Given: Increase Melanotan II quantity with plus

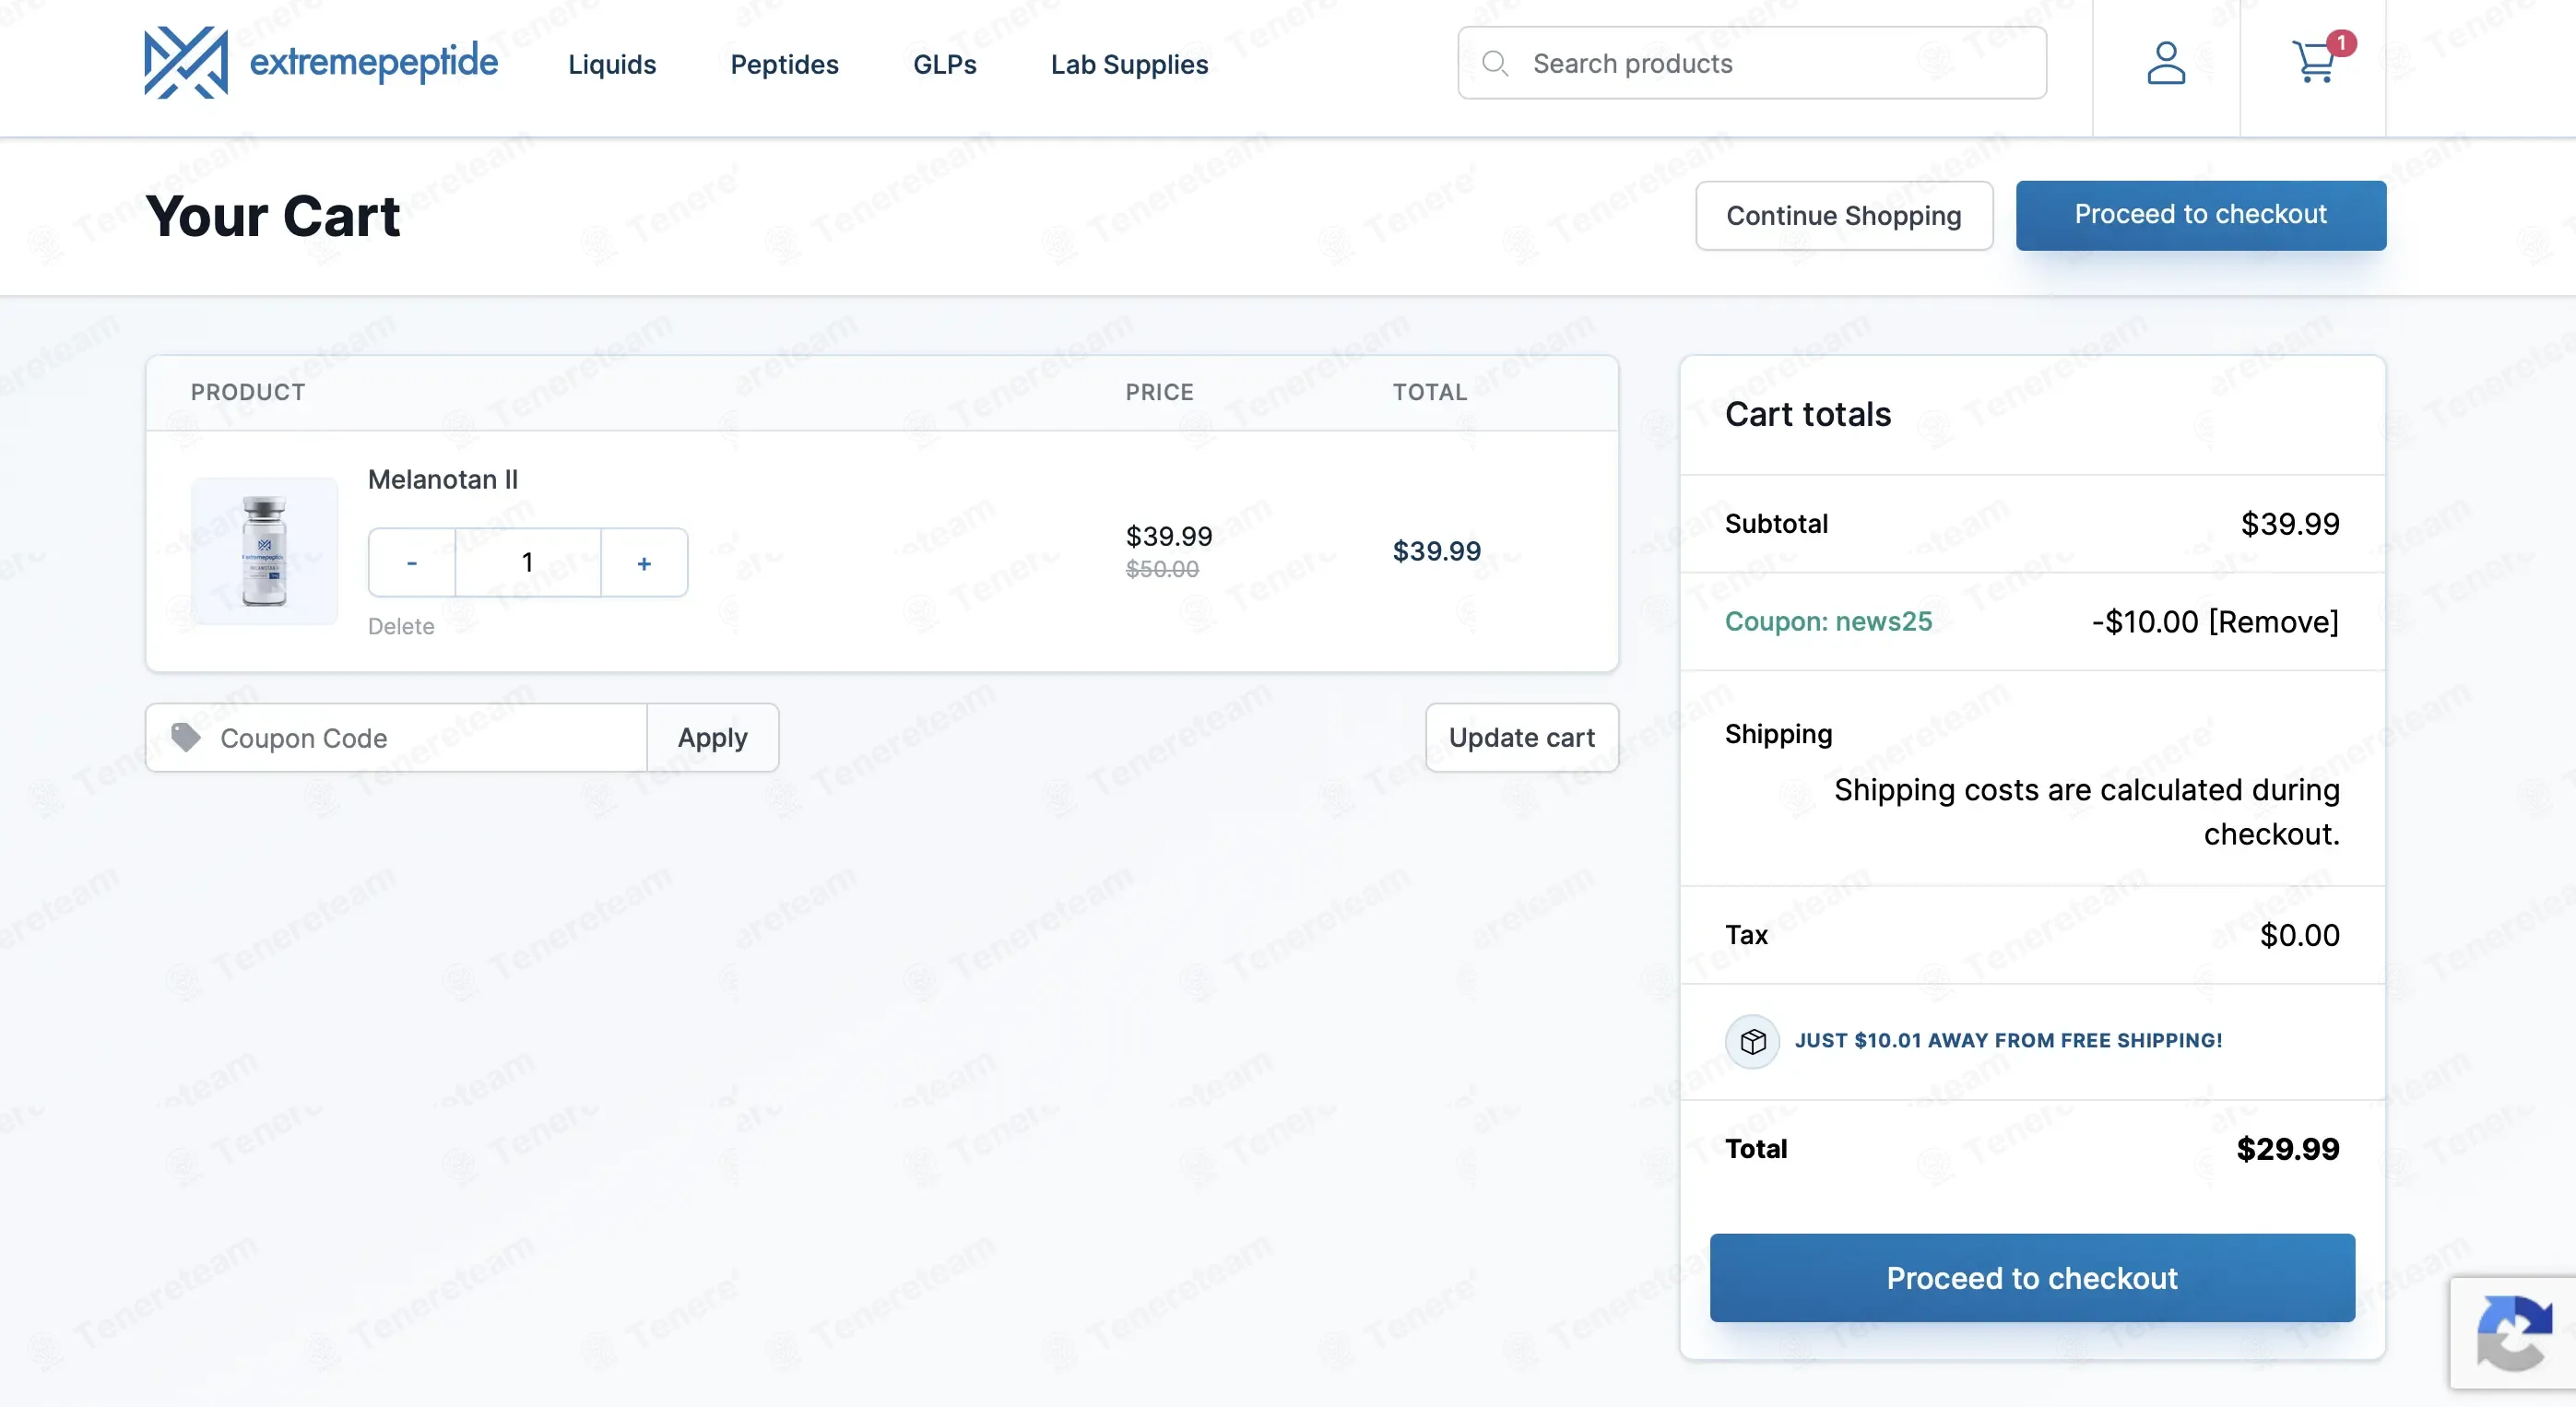Looking at the screenshot, I should click(x=644, y=563).
